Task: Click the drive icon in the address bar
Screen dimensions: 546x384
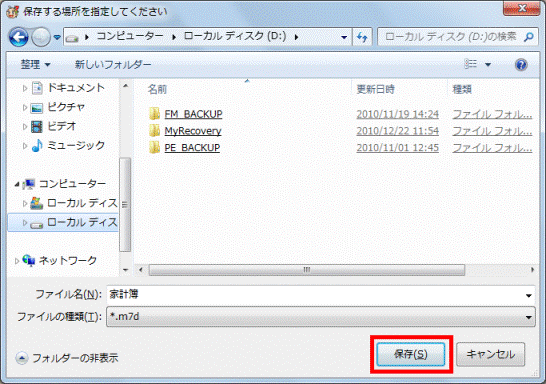Action: click(x=72, y=37)
